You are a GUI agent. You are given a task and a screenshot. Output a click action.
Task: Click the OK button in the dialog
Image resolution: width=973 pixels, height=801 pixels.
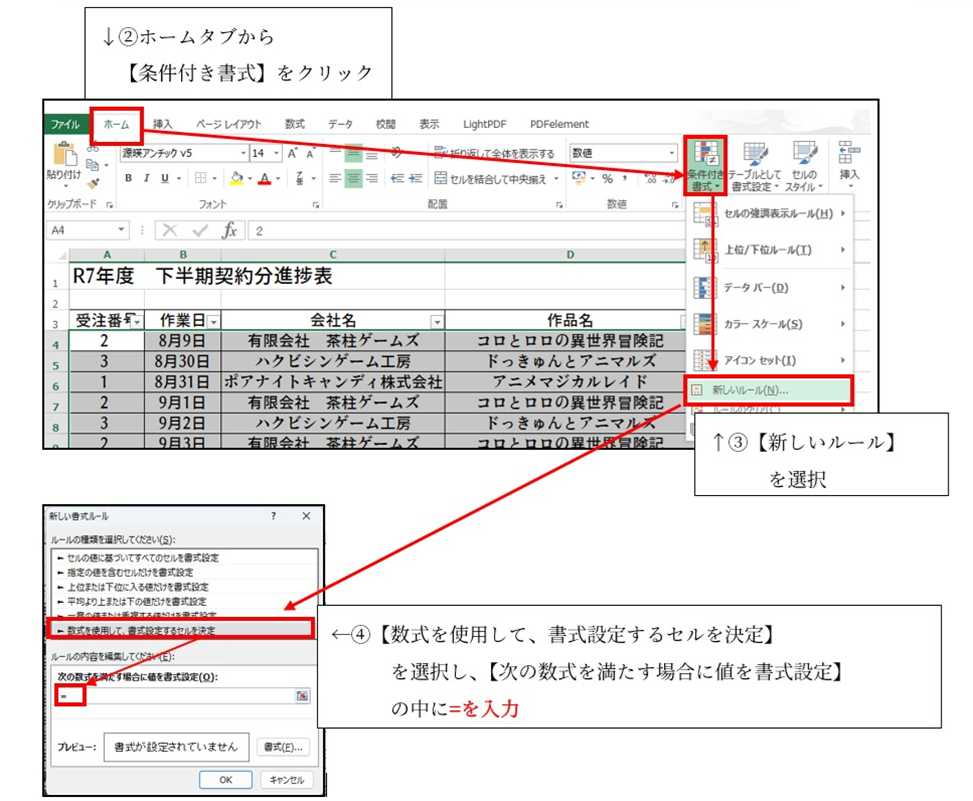pos(226,779)
